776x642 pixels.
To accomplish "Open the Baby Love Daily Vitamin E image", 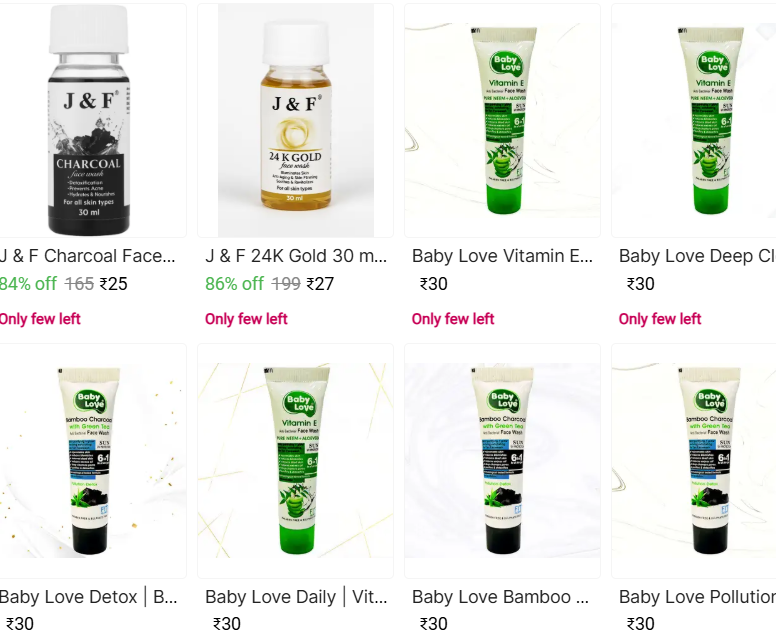I will pyautogui.click(x=295, y=460).
